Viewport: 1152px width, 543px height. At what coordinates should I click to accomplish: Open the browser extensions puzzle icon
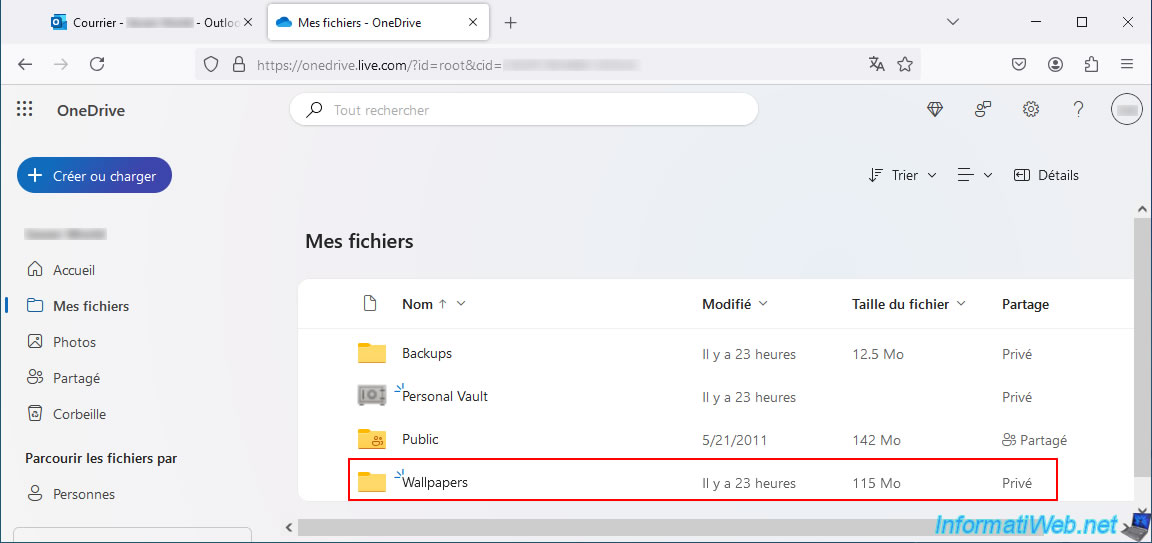pyautogui.click(x=1091, y=64)
